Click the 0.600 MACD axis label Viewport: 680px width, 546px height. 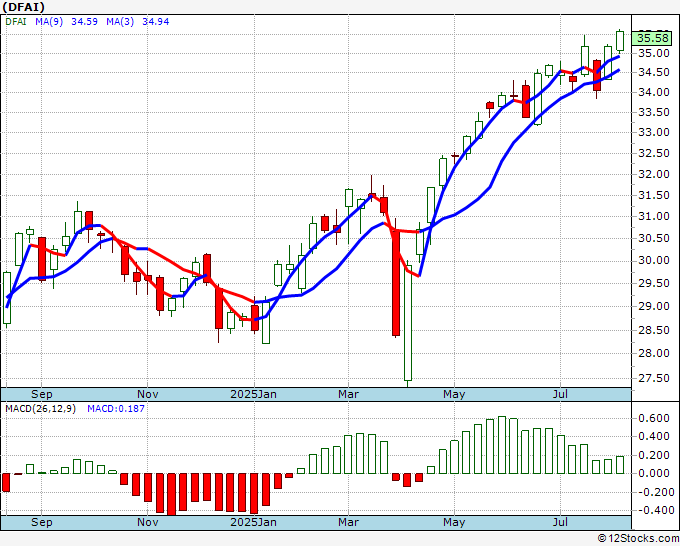coord(654,418)
